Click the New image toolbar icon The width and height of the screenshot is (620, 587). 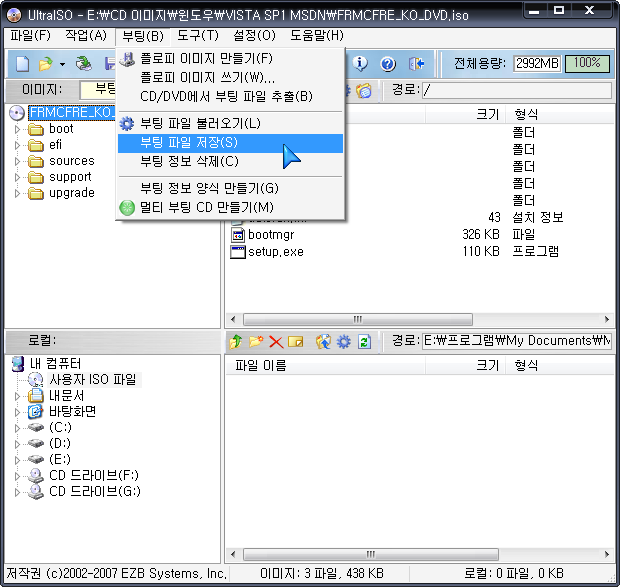point(23,64)
